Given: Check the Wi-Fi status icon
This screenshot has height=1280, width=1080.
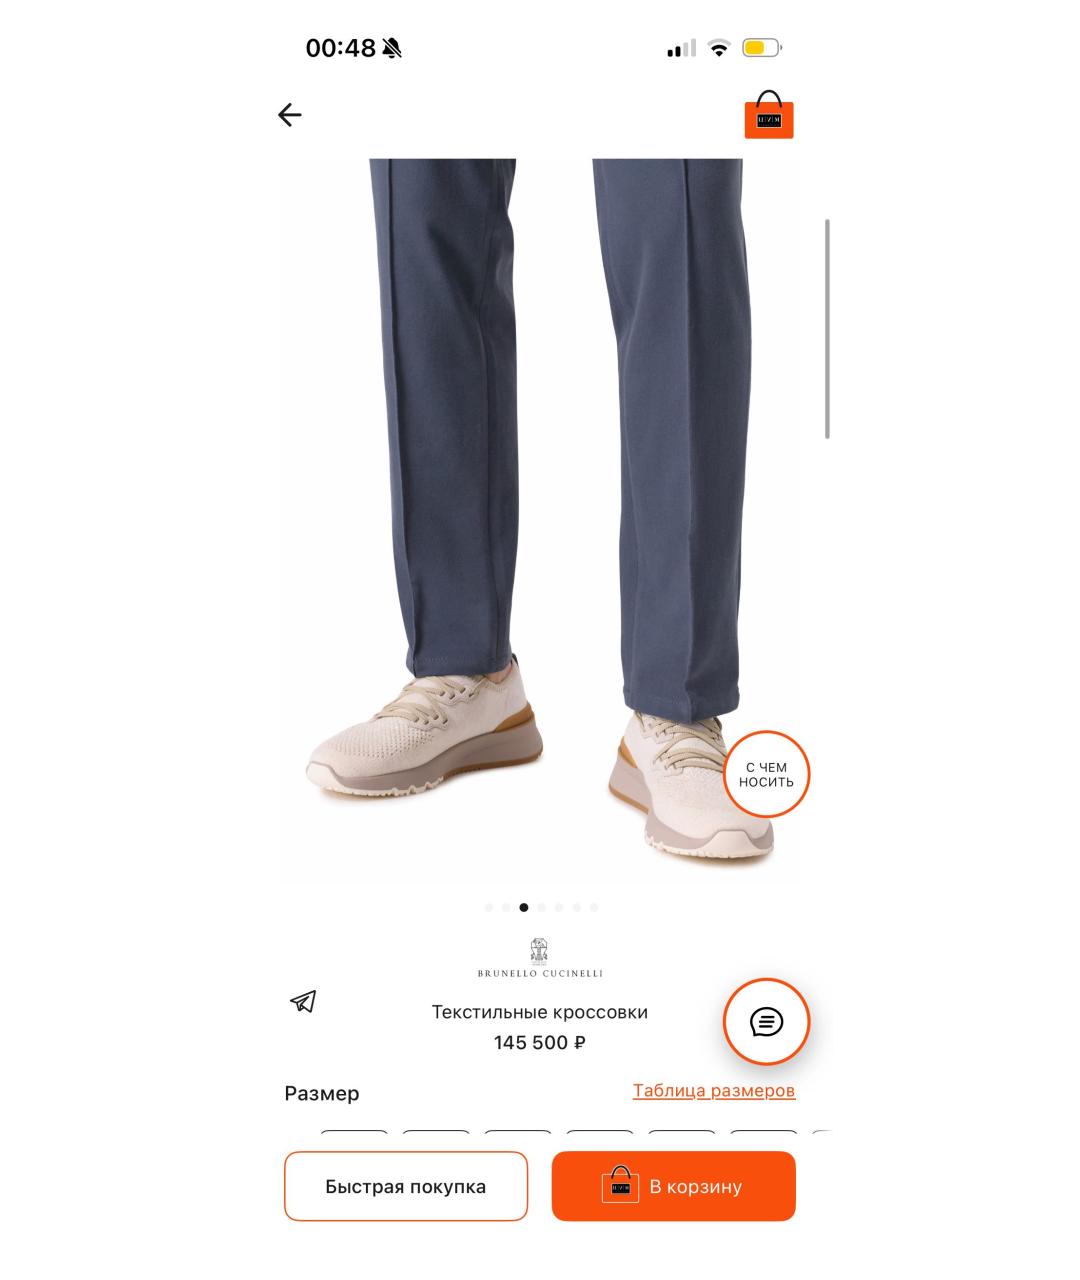Looking at the screenshot, I should click(719, 48).
